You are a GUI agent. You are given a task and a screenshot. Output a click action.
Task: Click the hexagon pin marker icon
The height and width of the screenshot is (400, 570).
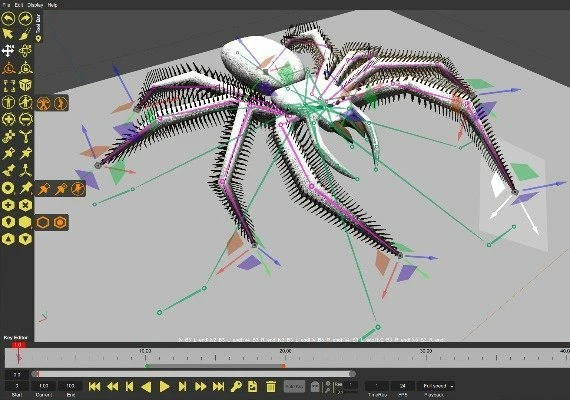(x=8, y=222)
